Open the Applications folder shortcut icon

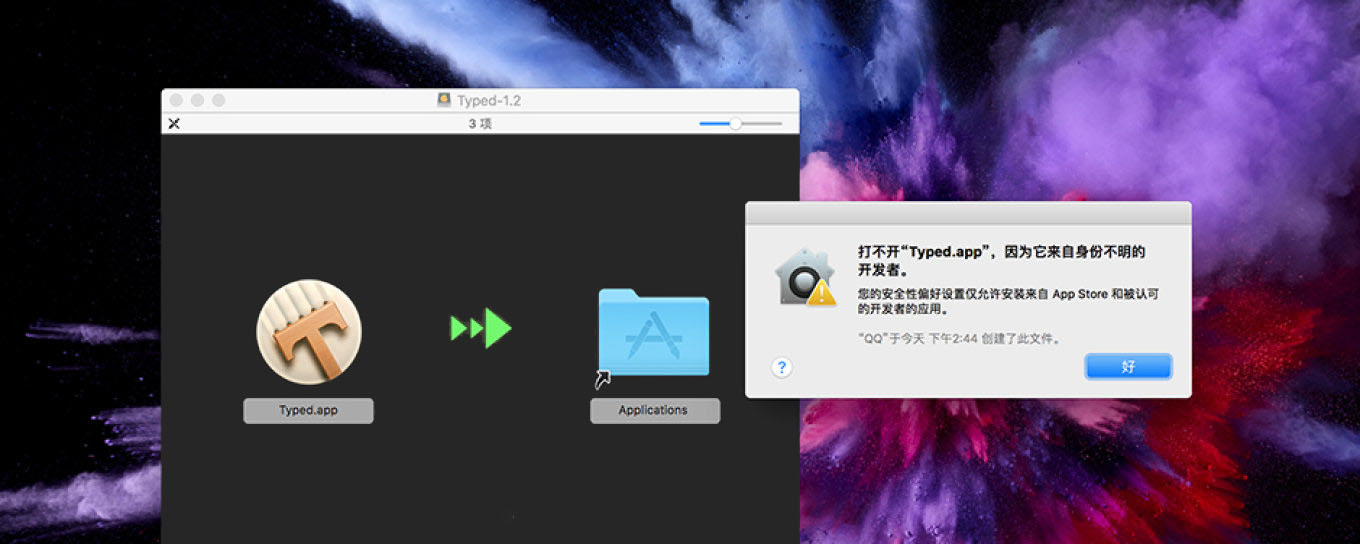(x=654, y=333)
